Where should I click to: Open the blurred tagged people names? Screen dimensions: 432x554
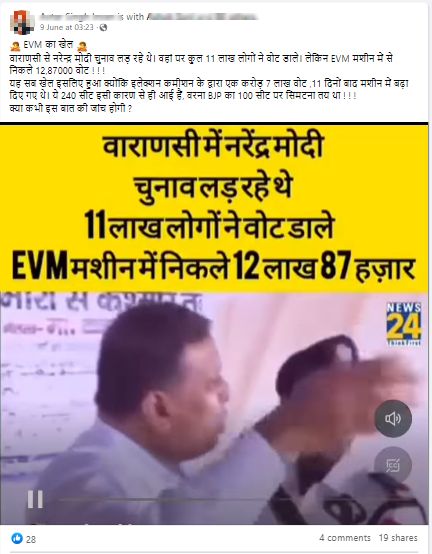(201, 16)
